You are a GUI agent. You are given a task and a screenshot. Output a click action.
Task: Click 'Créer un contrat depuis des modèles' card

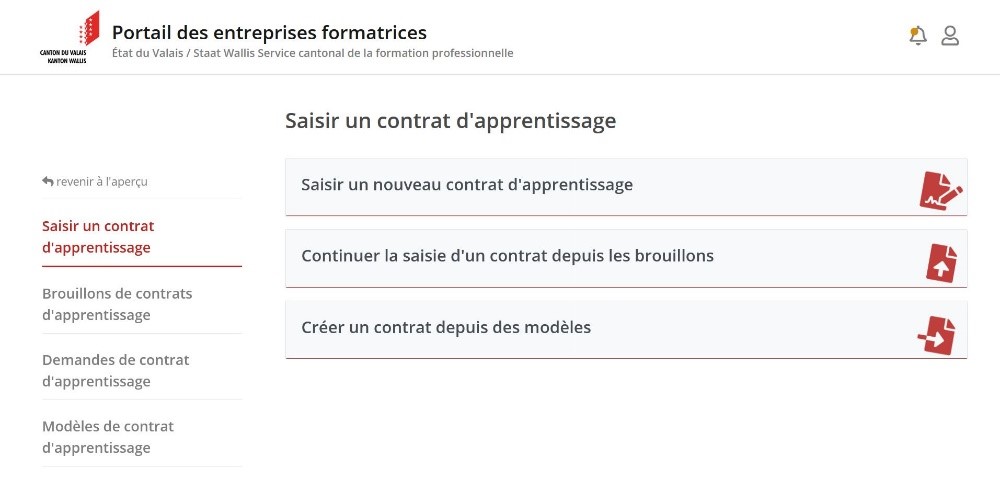pos(446,327)
